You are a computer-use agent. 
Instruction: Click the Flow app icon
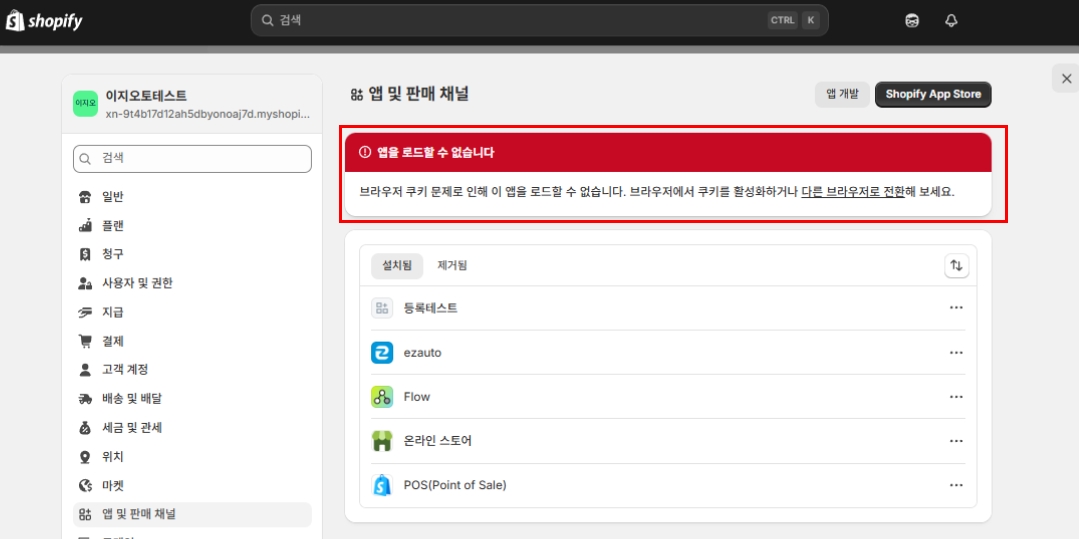coord(382,397)
